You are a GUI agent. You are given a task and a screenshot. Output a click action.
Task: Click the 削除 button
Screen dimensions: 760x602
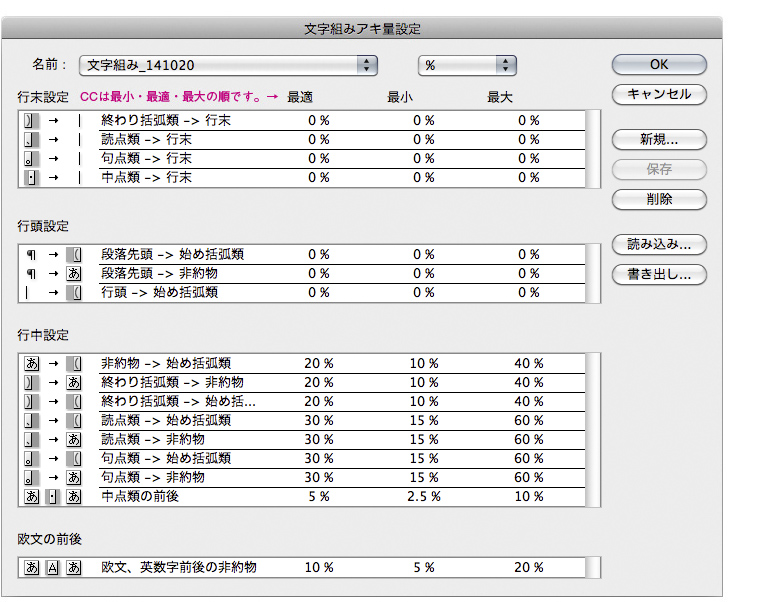click(659, 199)
